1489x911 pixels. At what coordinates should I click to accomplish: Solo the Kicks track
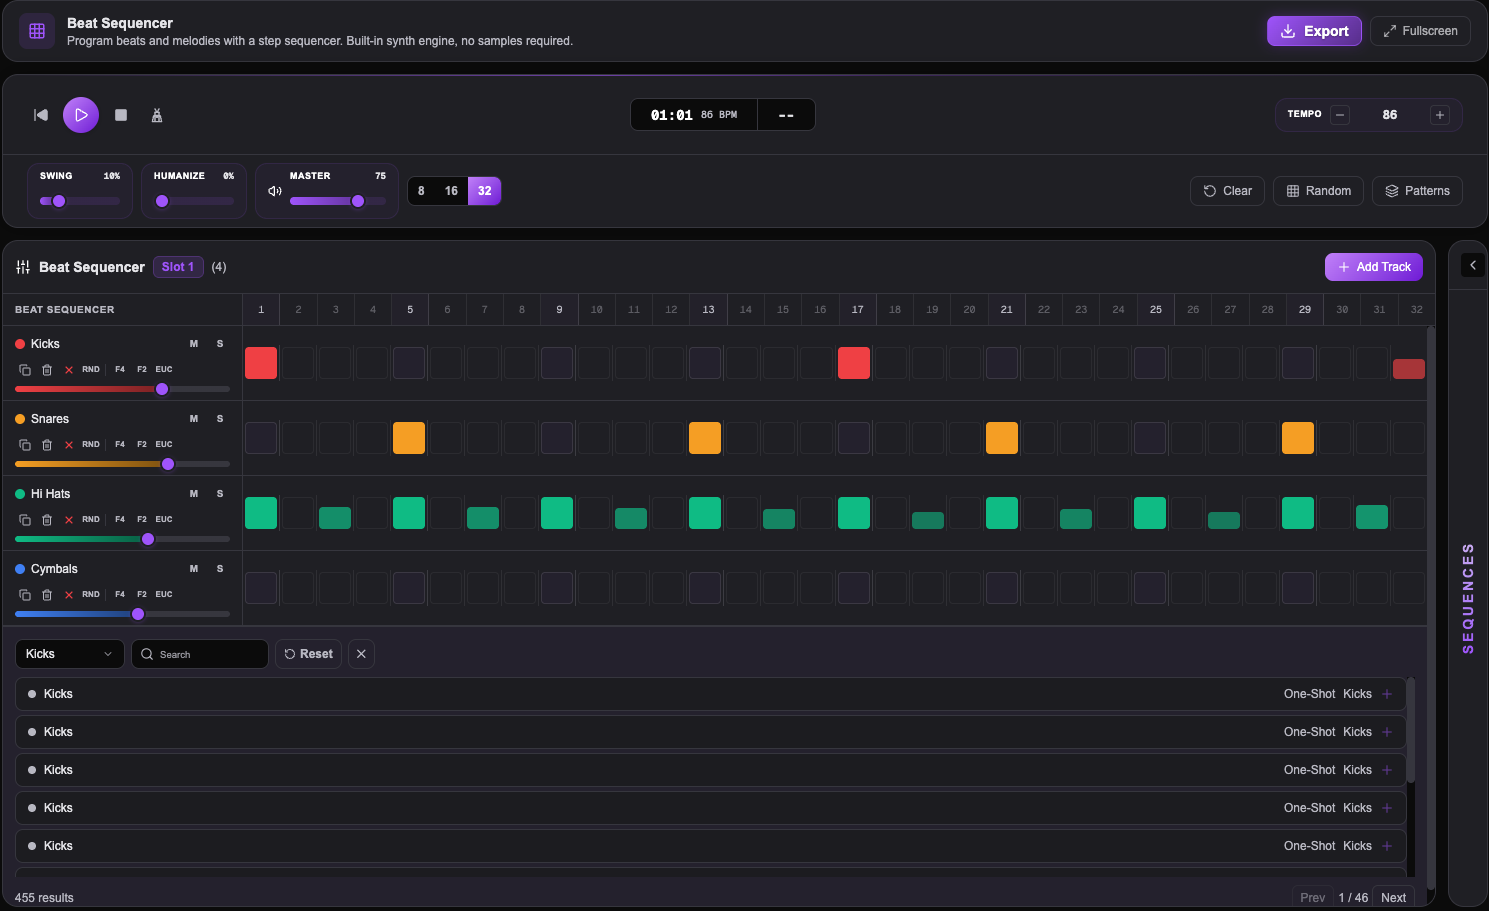point(220,344)
